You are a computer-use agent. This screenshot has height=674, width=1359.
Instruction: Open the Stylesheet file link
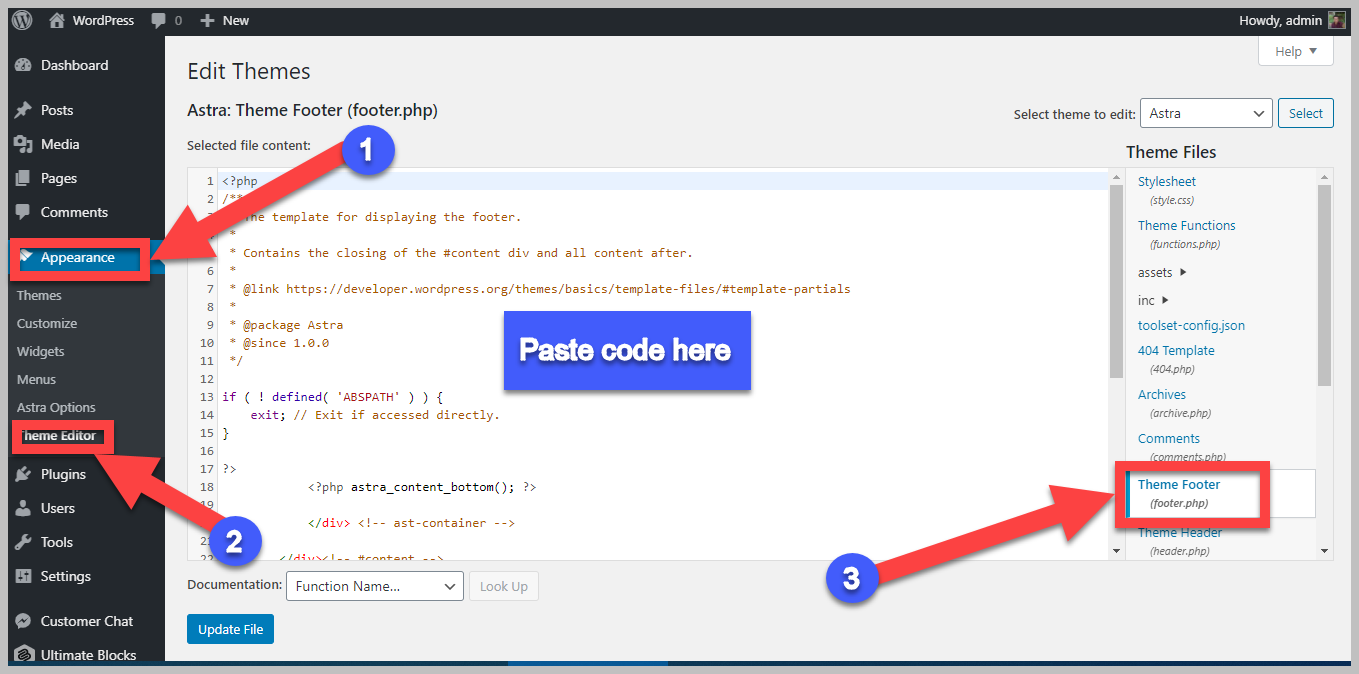[1167, 181]
